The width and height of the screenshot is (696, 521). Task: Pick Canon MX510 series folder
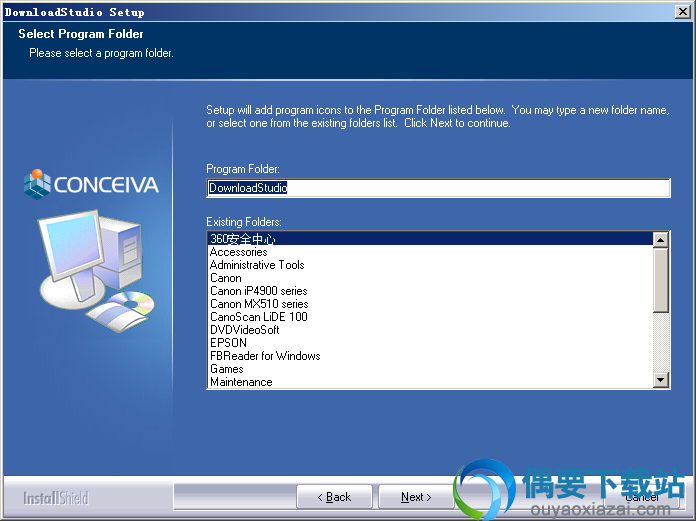click(x=430, y=304)
